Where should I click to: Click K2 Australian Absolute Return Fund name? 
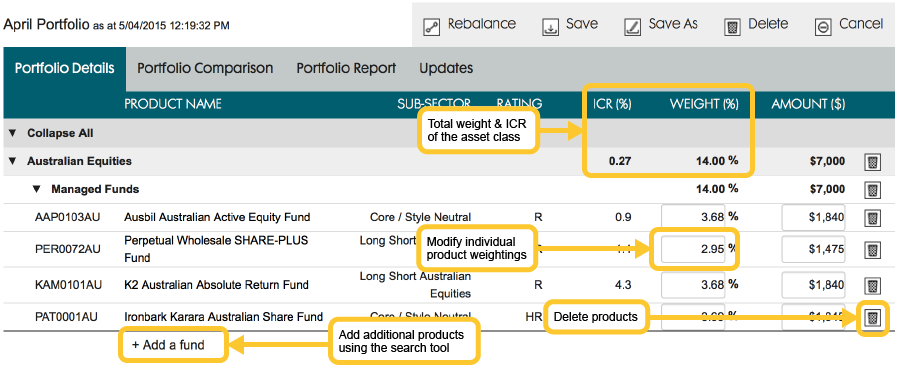(x=216, y=285)
